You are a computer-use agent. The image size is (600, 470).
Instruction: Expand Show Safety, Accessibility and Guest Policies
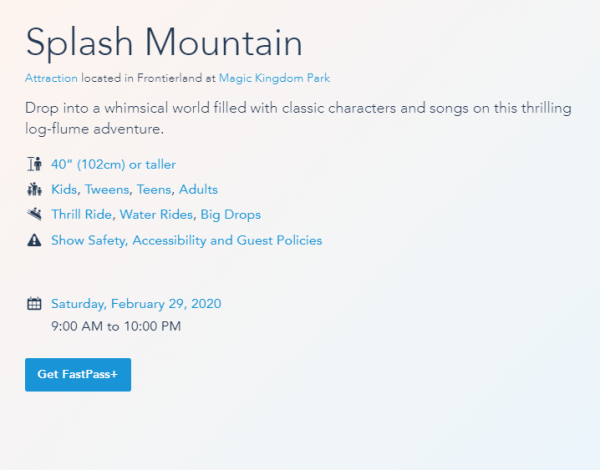point(186,240)
